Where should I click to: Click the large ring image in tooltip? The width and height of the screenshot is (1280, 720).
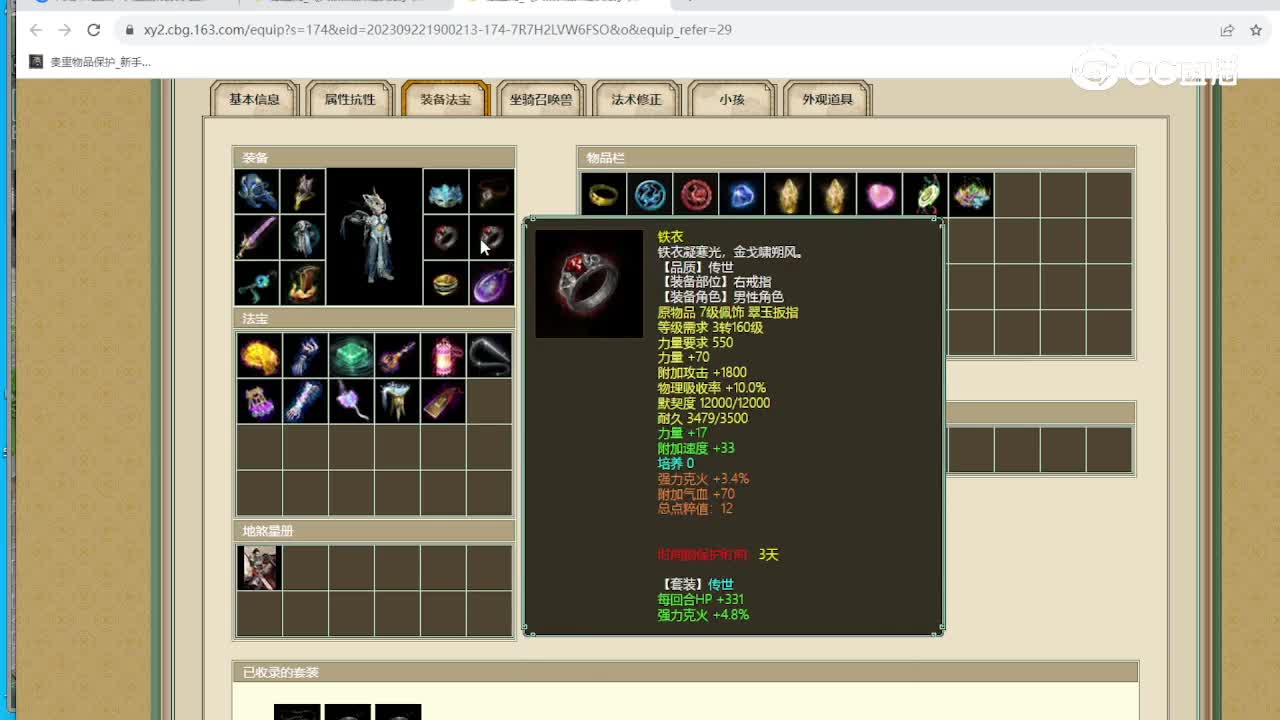pyautogui.click(x=589, y=283)
